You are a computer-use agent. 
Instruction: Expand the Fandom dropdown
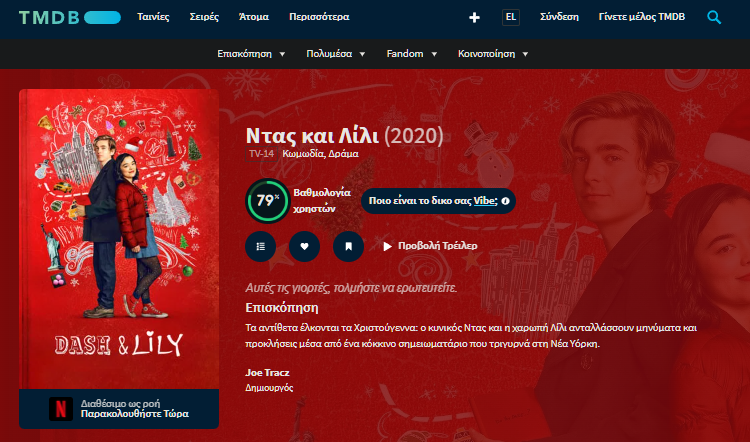[x=411, y=54]
